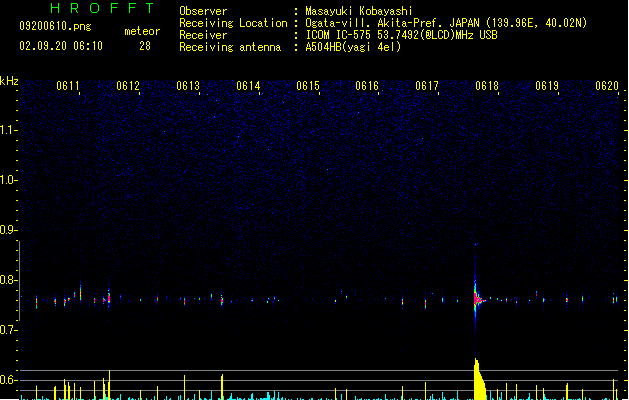Click the 1.1 kHz axis label
629x400 pixels.
[x=8, y=130]
